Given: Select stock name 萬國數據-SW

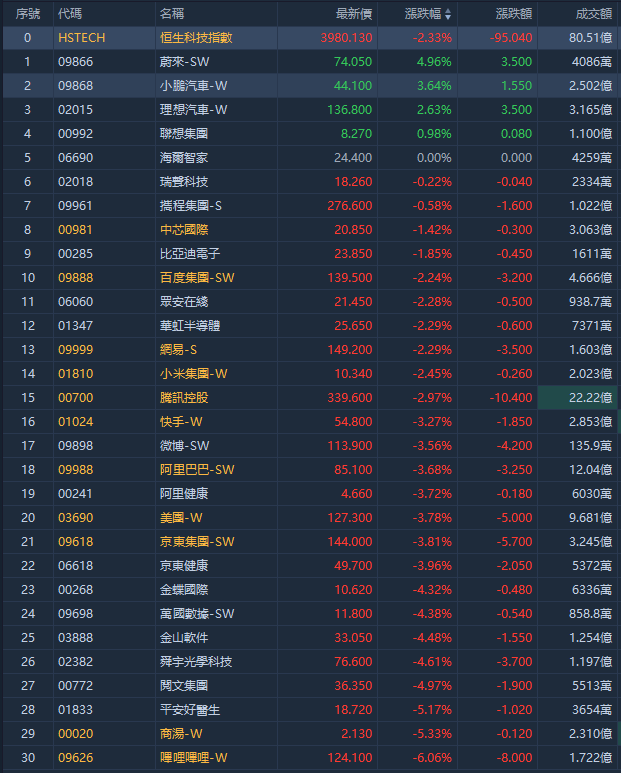Looking at the screenshot, I should tap(197, 614).
